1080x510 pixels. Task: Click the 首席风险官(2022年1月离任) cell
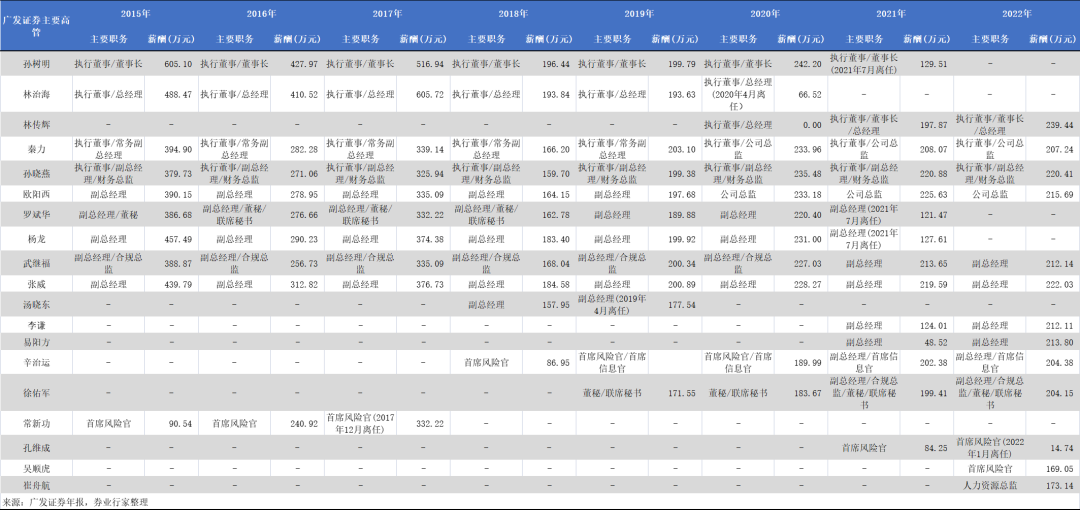click(x=992, y=447)
